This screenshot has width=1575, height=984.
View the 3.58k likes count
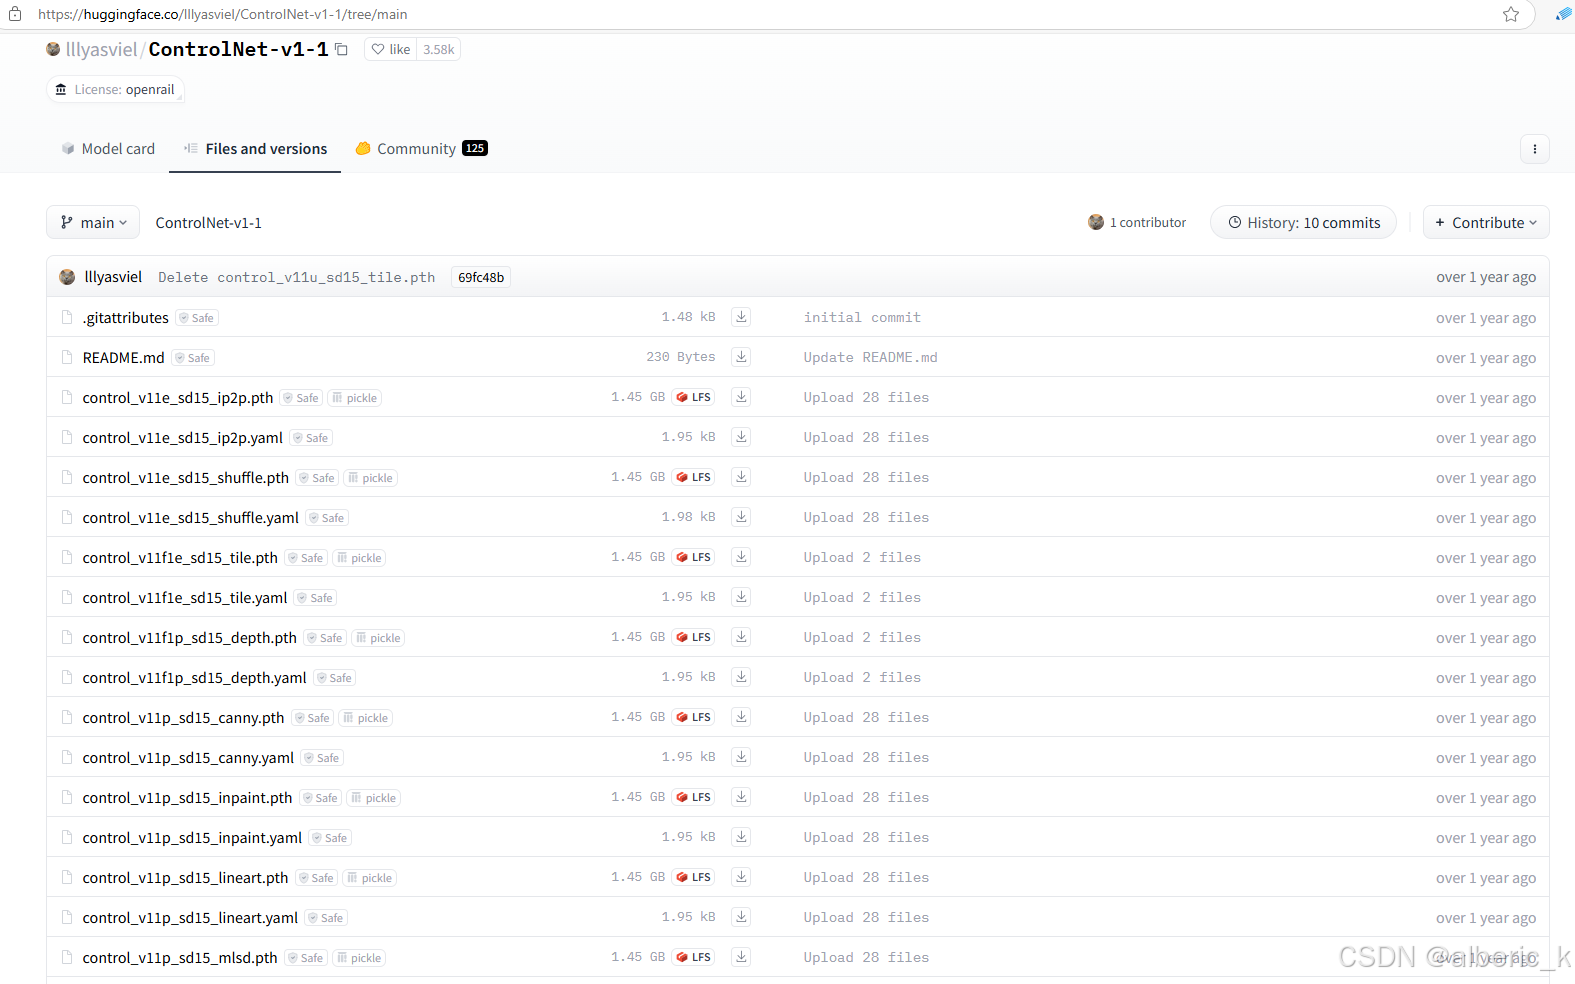coord(439,49)
